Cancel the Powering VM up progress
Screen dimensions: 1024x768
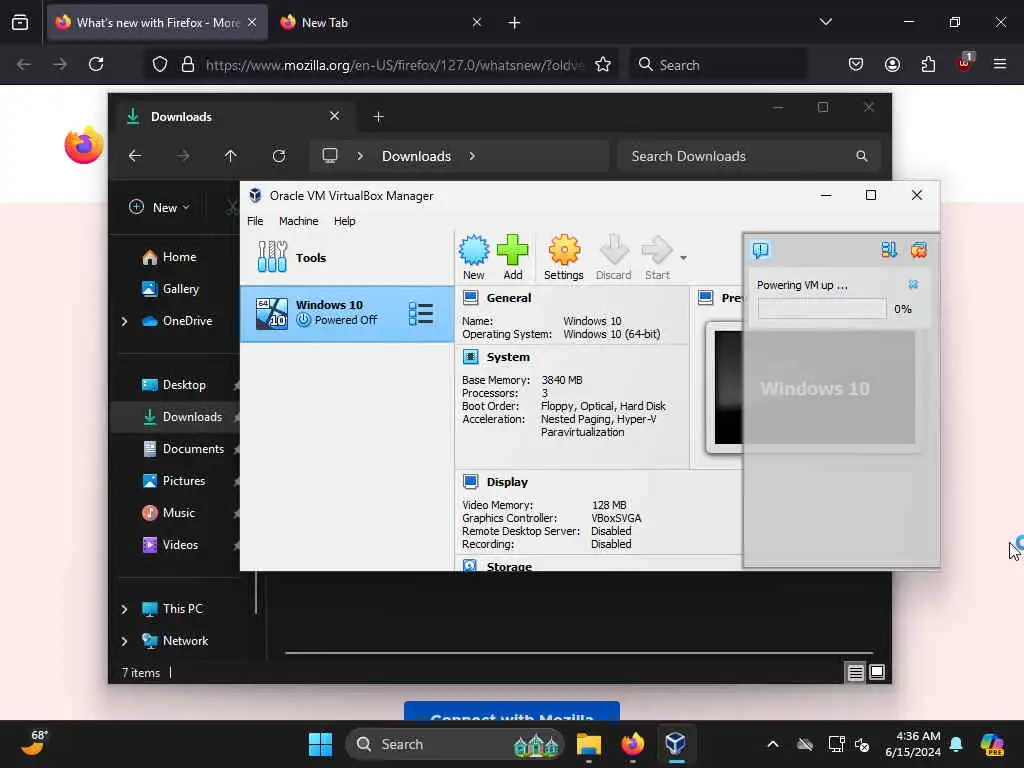pyautogui.click(x=913, y=284)
